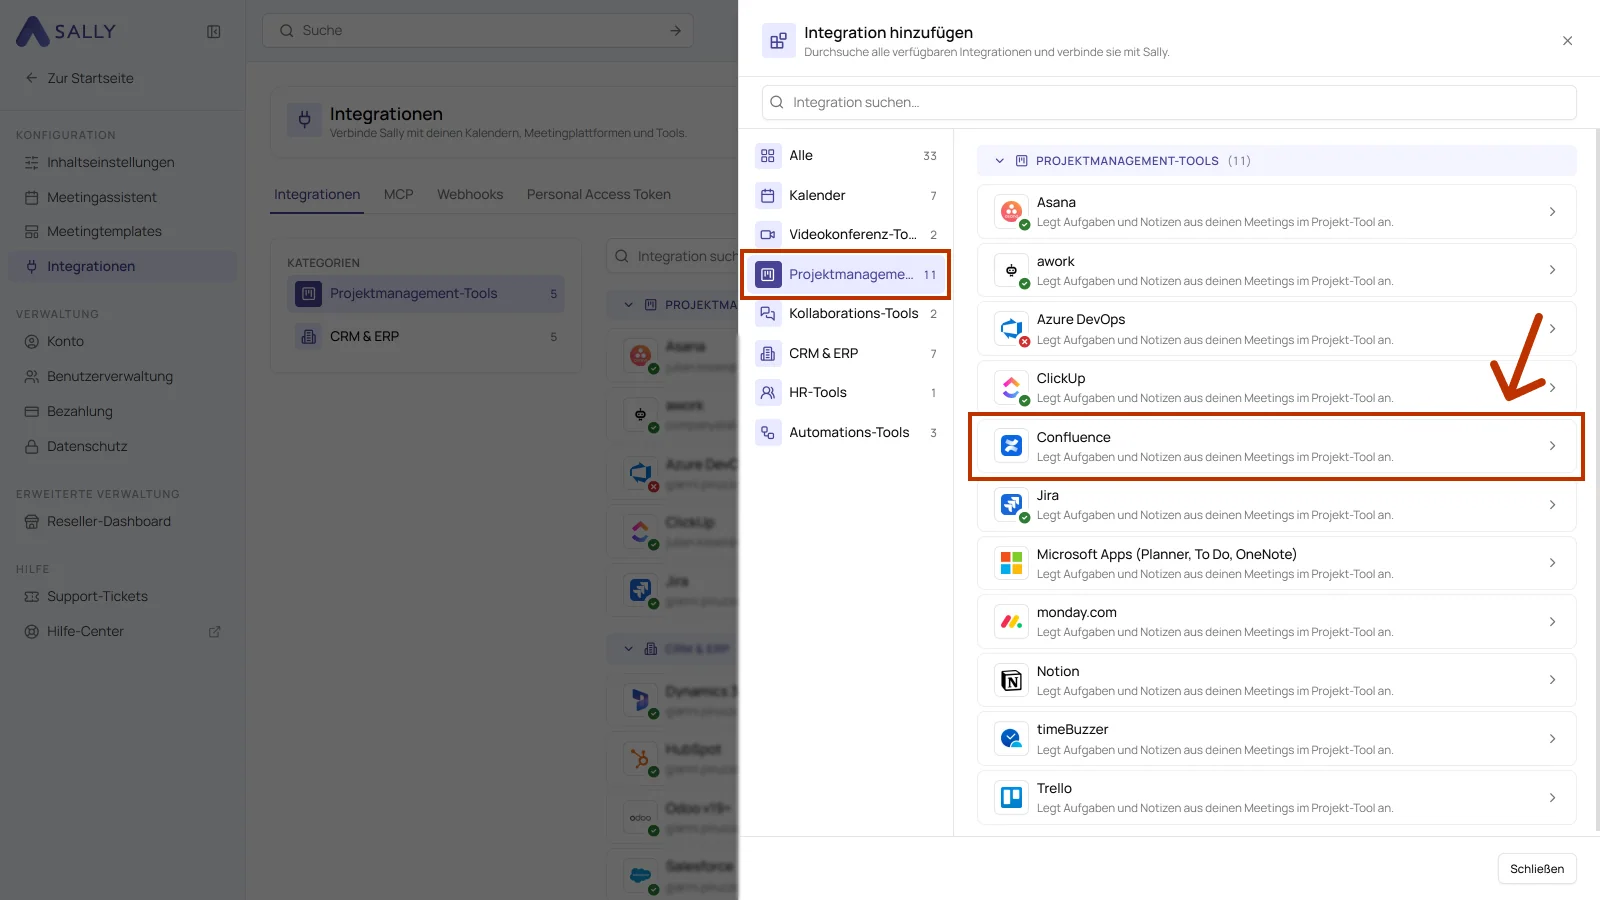Click the Alle category grid icon
The height and width of the screenshot is (900, 1600).
click(x=768, y=155)
